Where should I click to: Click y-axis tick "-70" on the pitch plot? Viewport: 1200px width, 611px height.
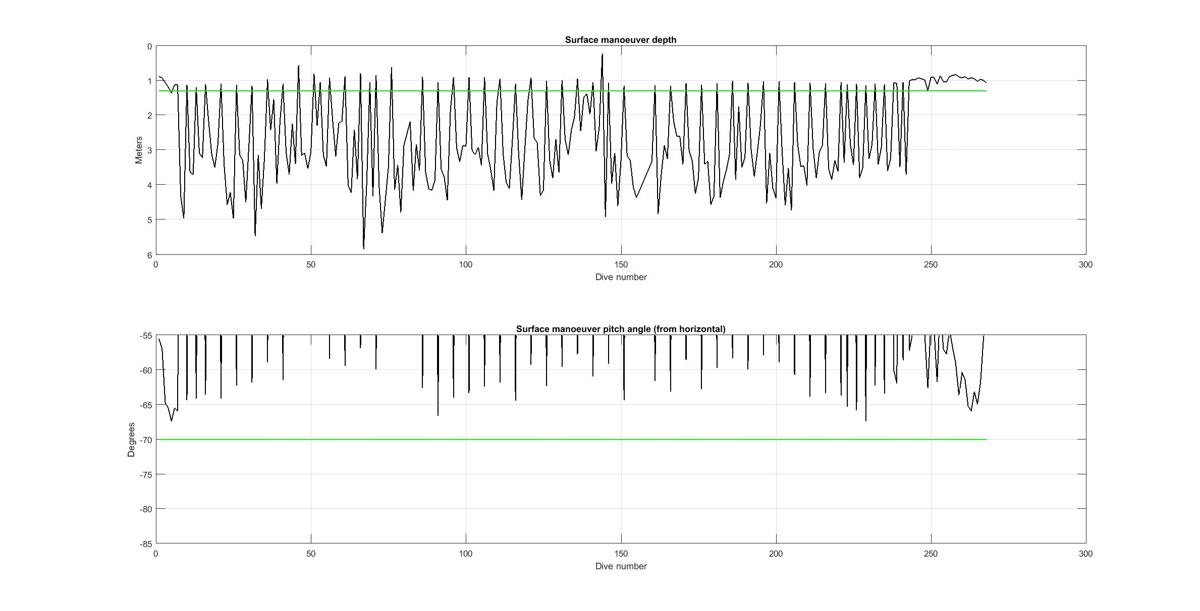click(146, 440)
